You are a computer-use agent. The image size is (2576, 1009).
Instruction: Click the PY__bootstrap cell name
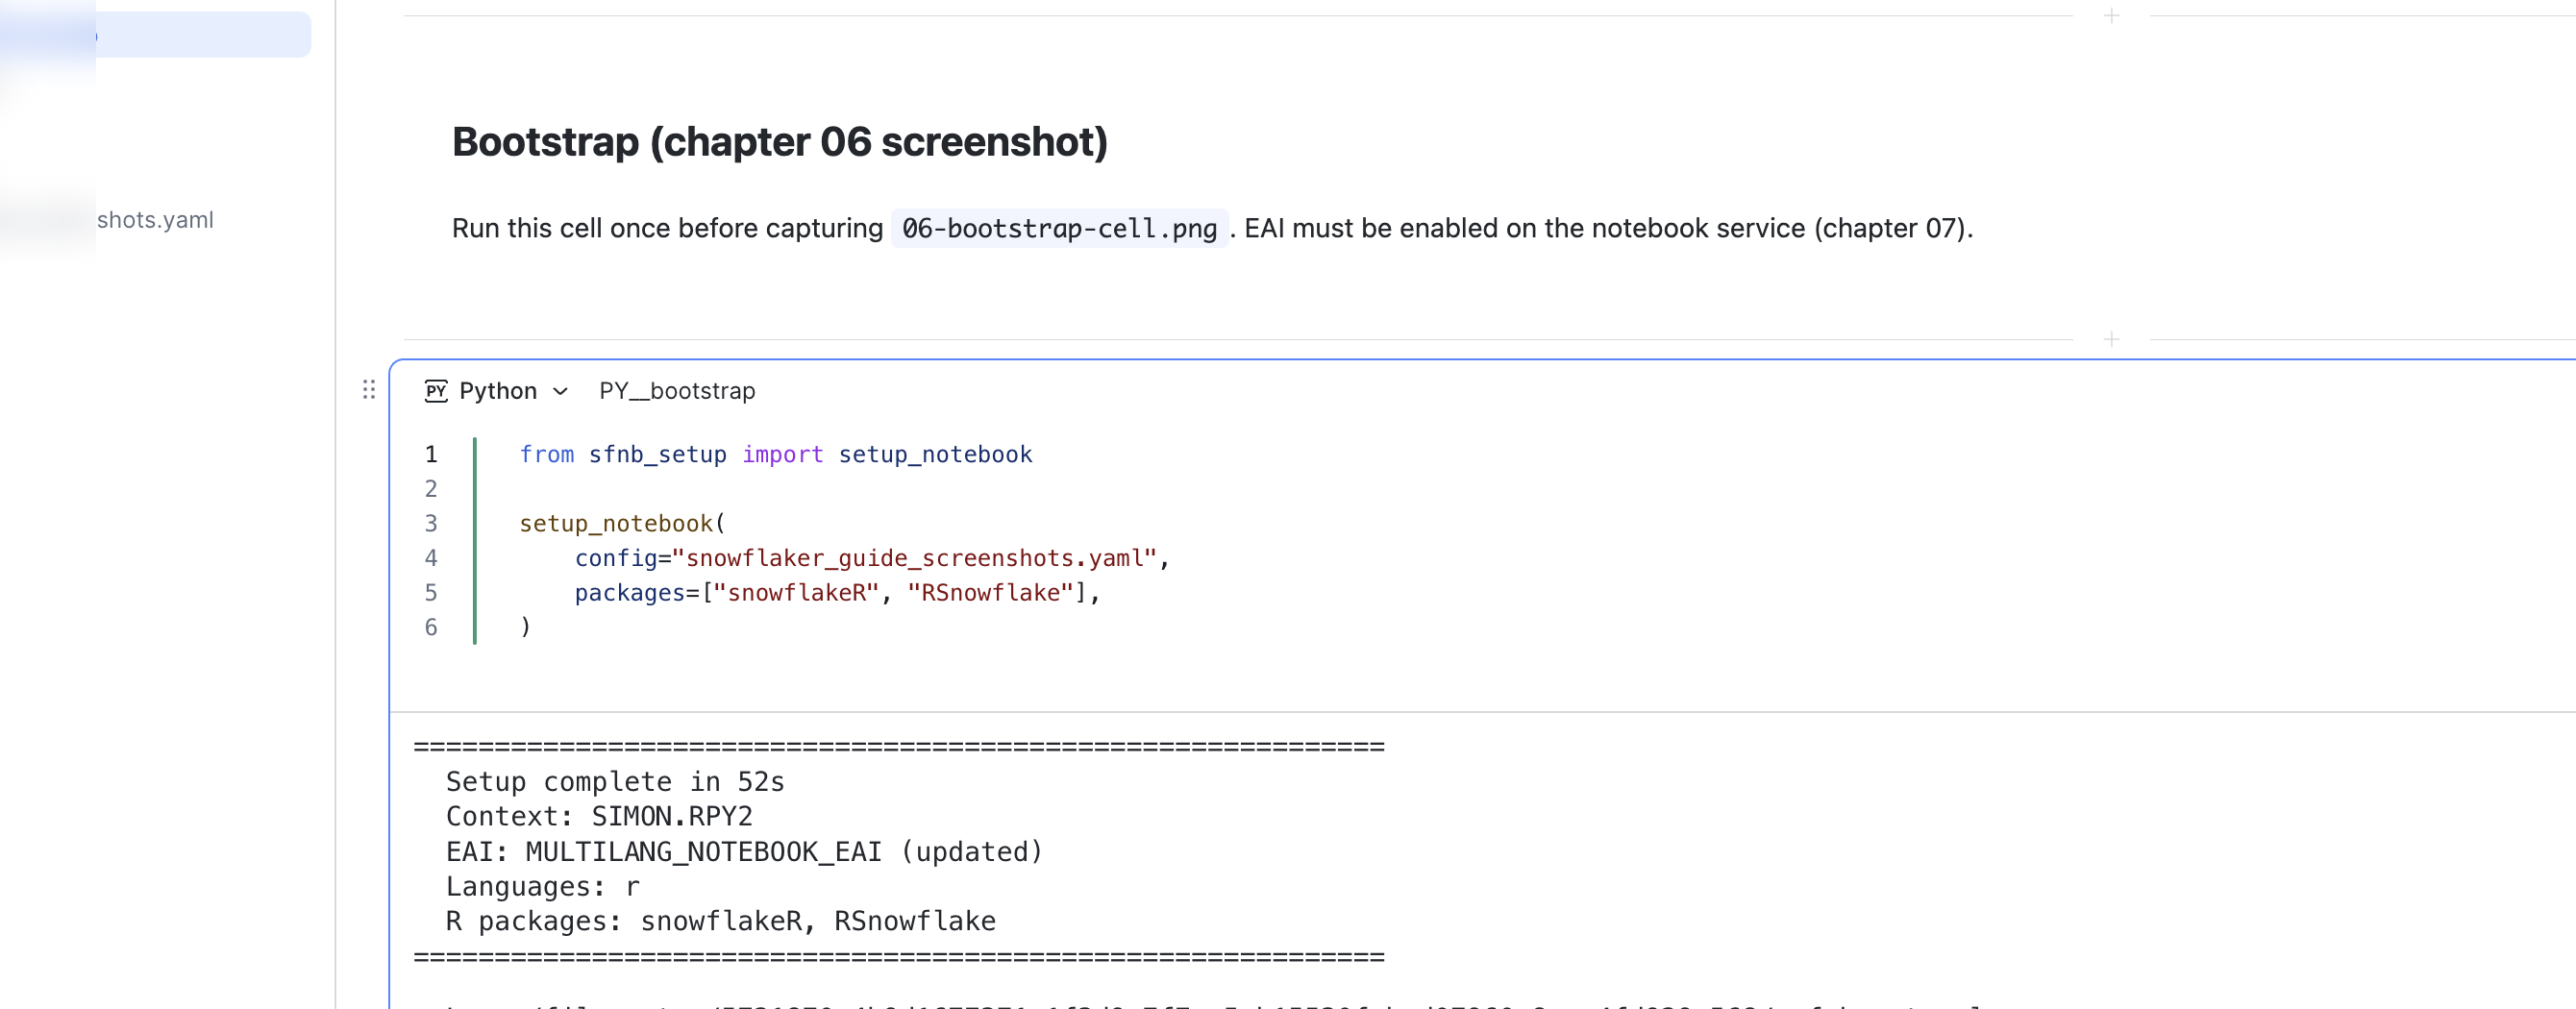coord(677,391)
